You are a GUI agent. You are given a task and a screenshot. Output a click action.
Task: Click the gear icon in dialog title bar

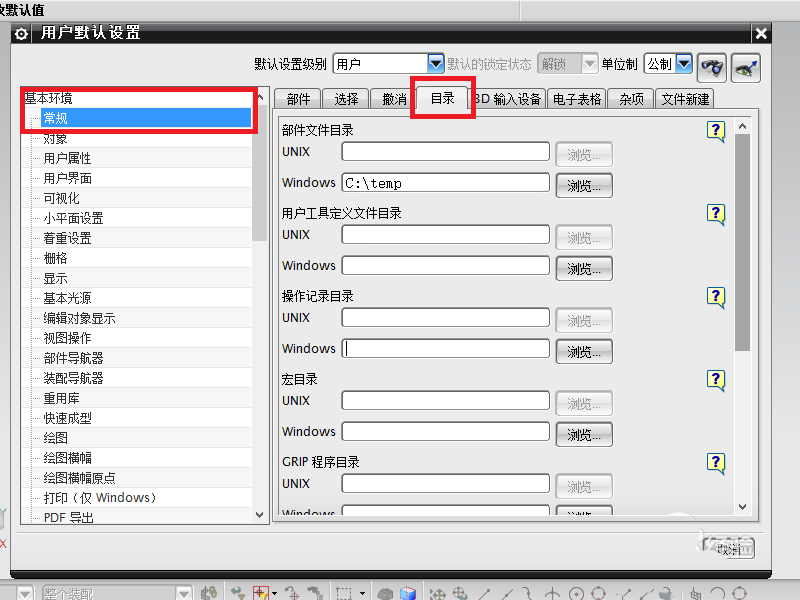point(20,32)
